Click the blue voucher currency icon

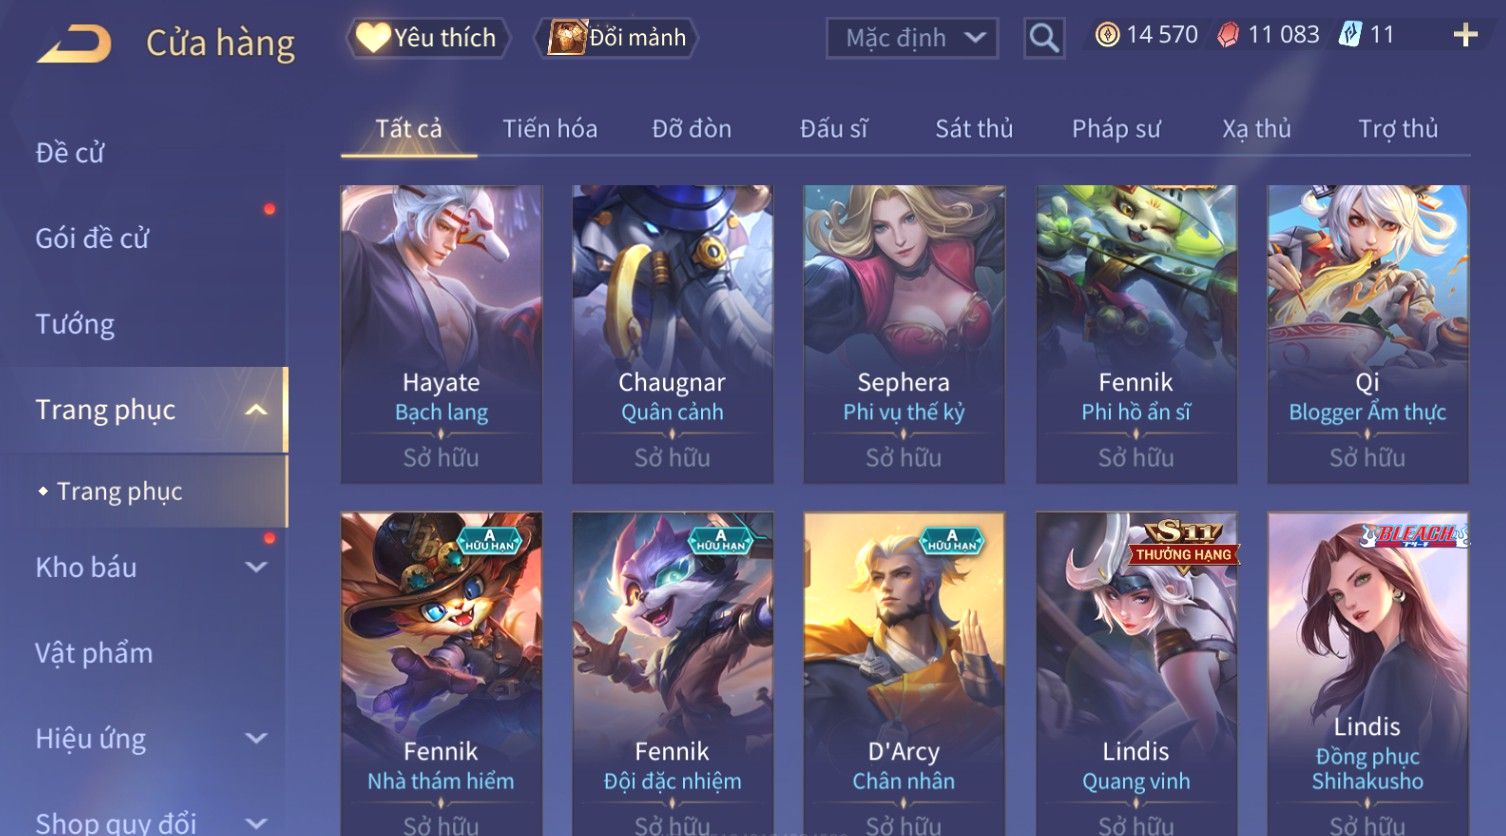(x=1350, y=35)
